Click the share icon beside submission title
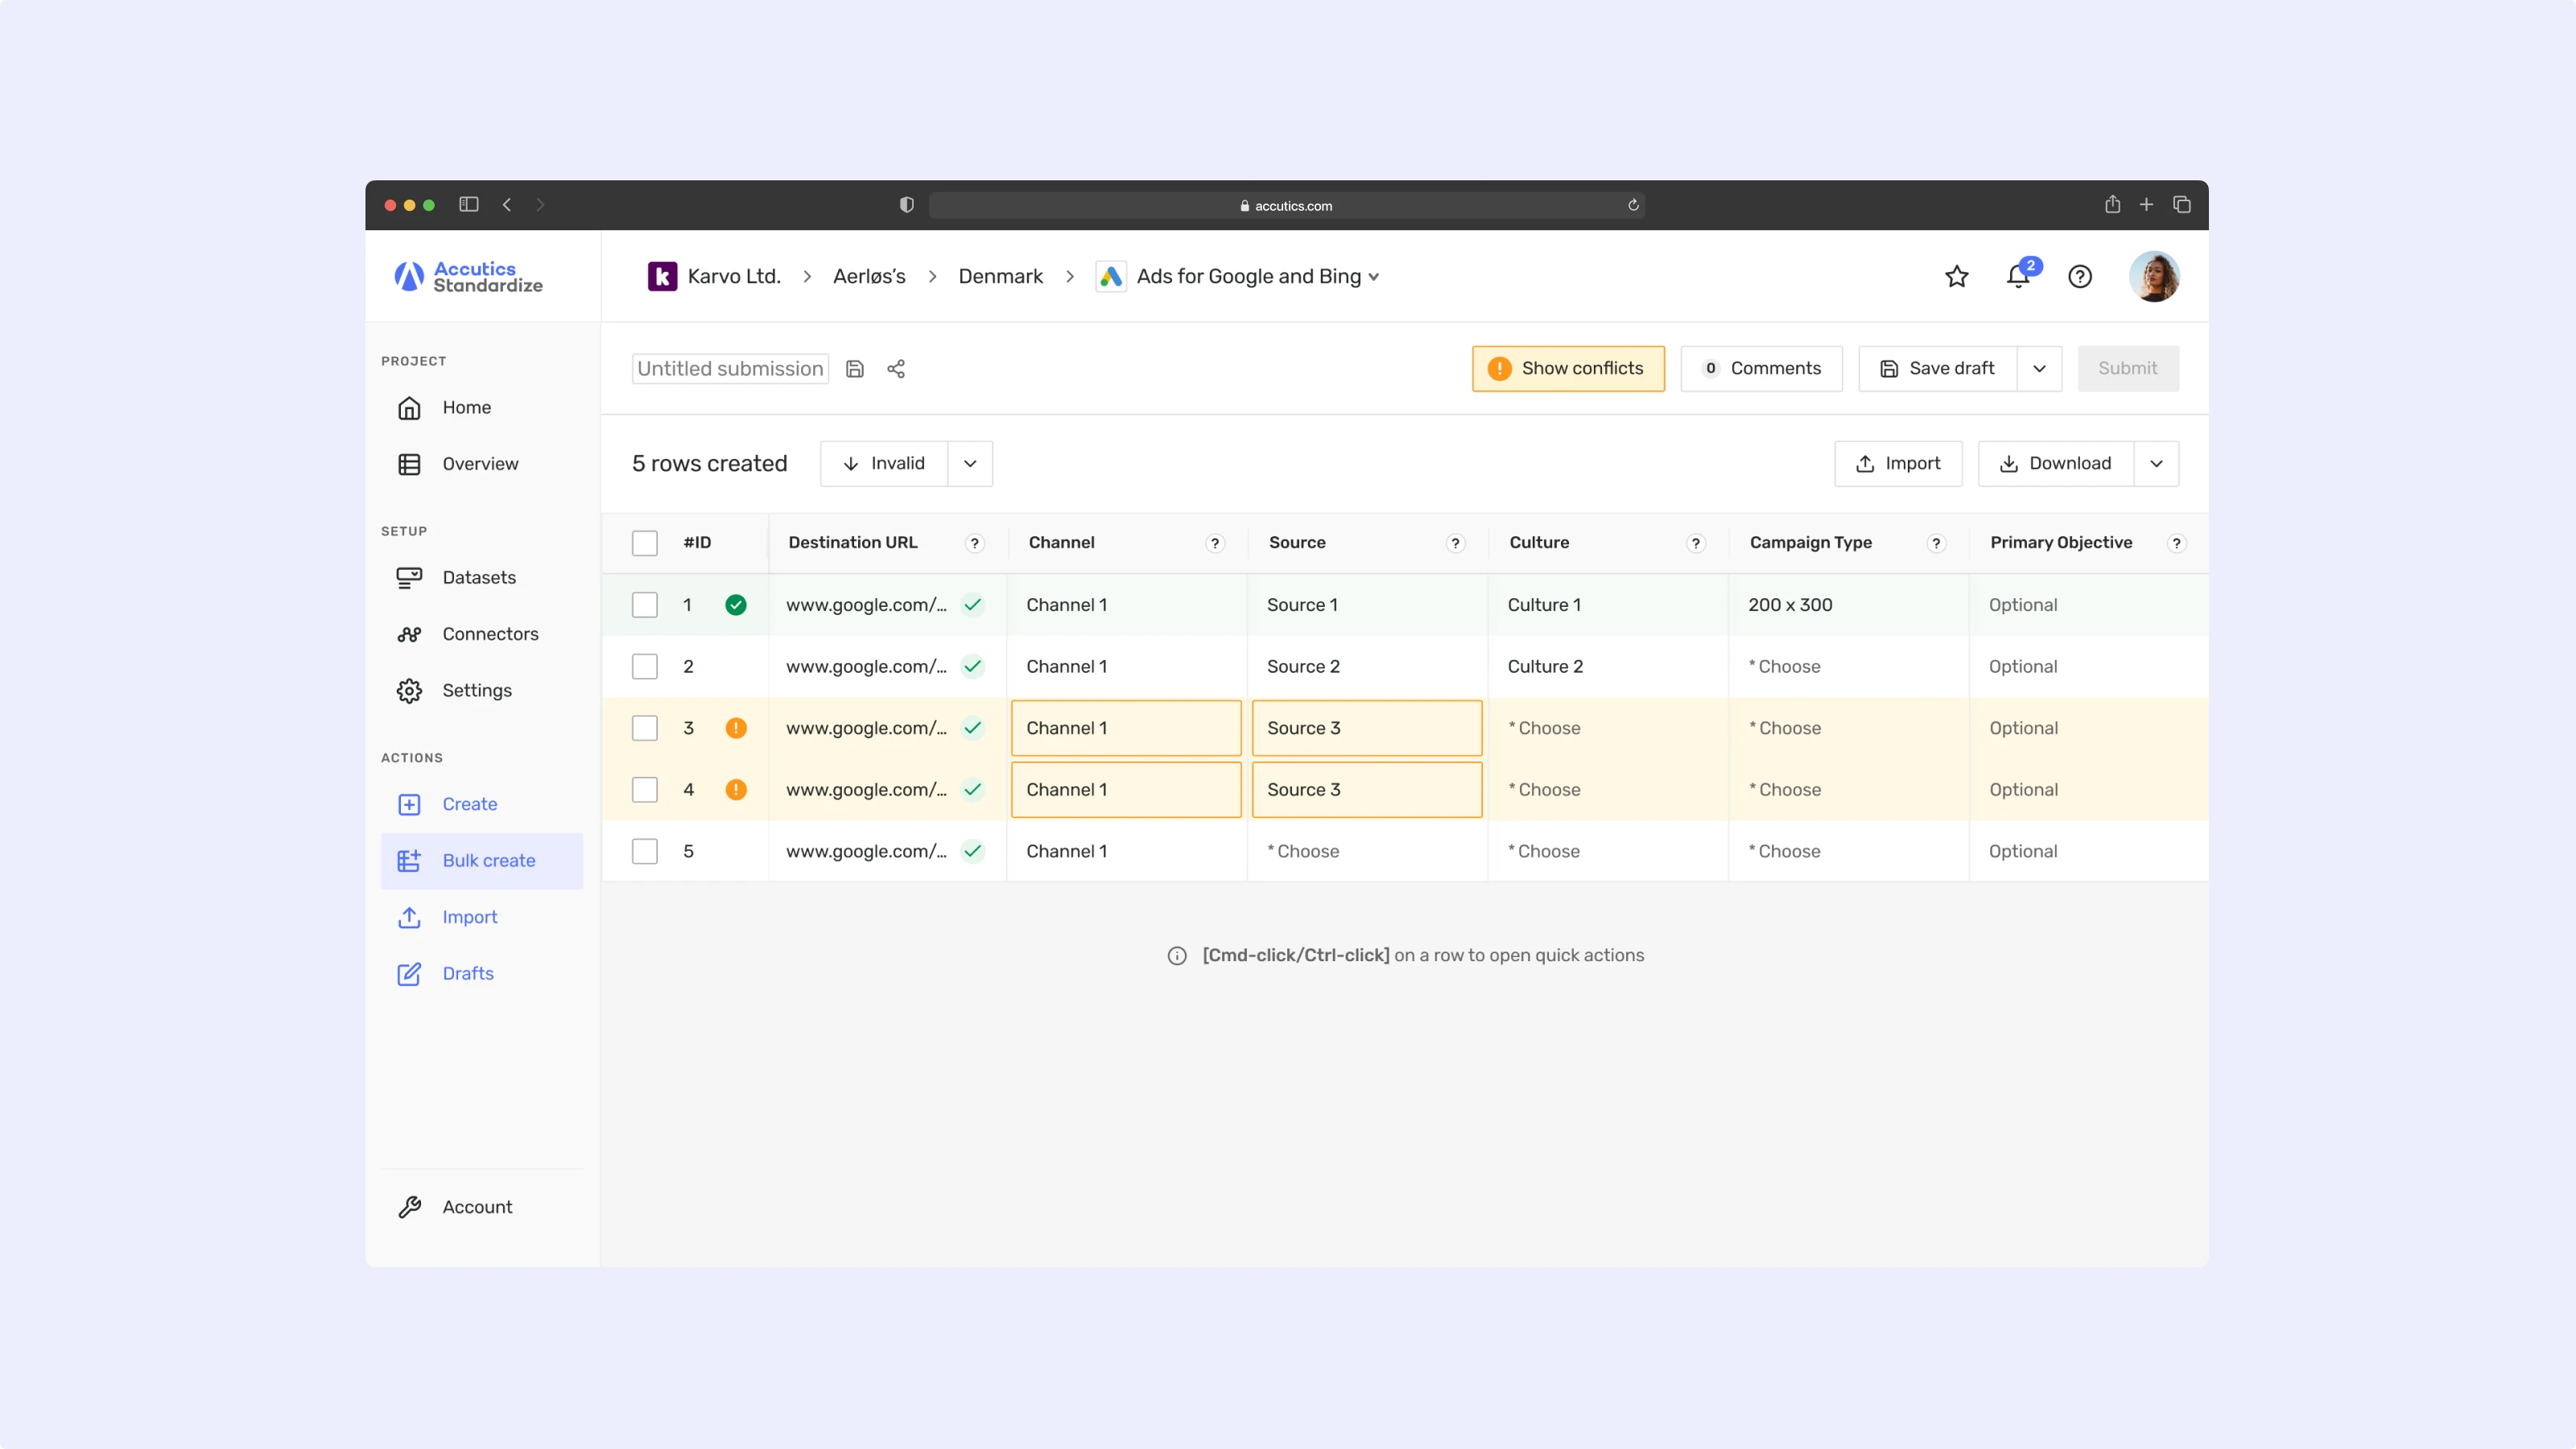Image resolution: width=2576 pixels, height=1449 pixels. (896, 369)
